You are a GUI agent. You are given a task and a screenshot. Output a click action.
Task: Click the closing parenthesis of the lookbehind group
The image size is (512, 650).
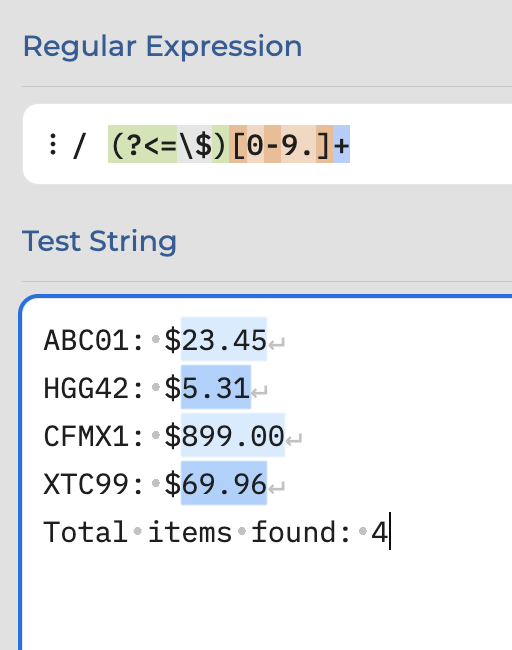[221, 144]
